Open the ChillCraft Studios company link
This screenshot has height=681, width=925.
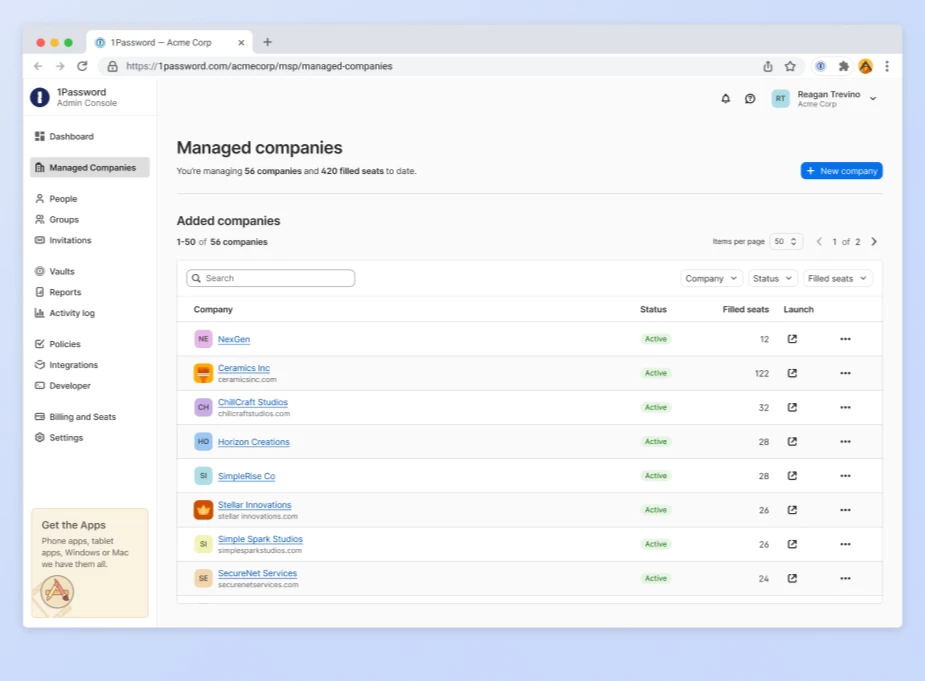252,402
